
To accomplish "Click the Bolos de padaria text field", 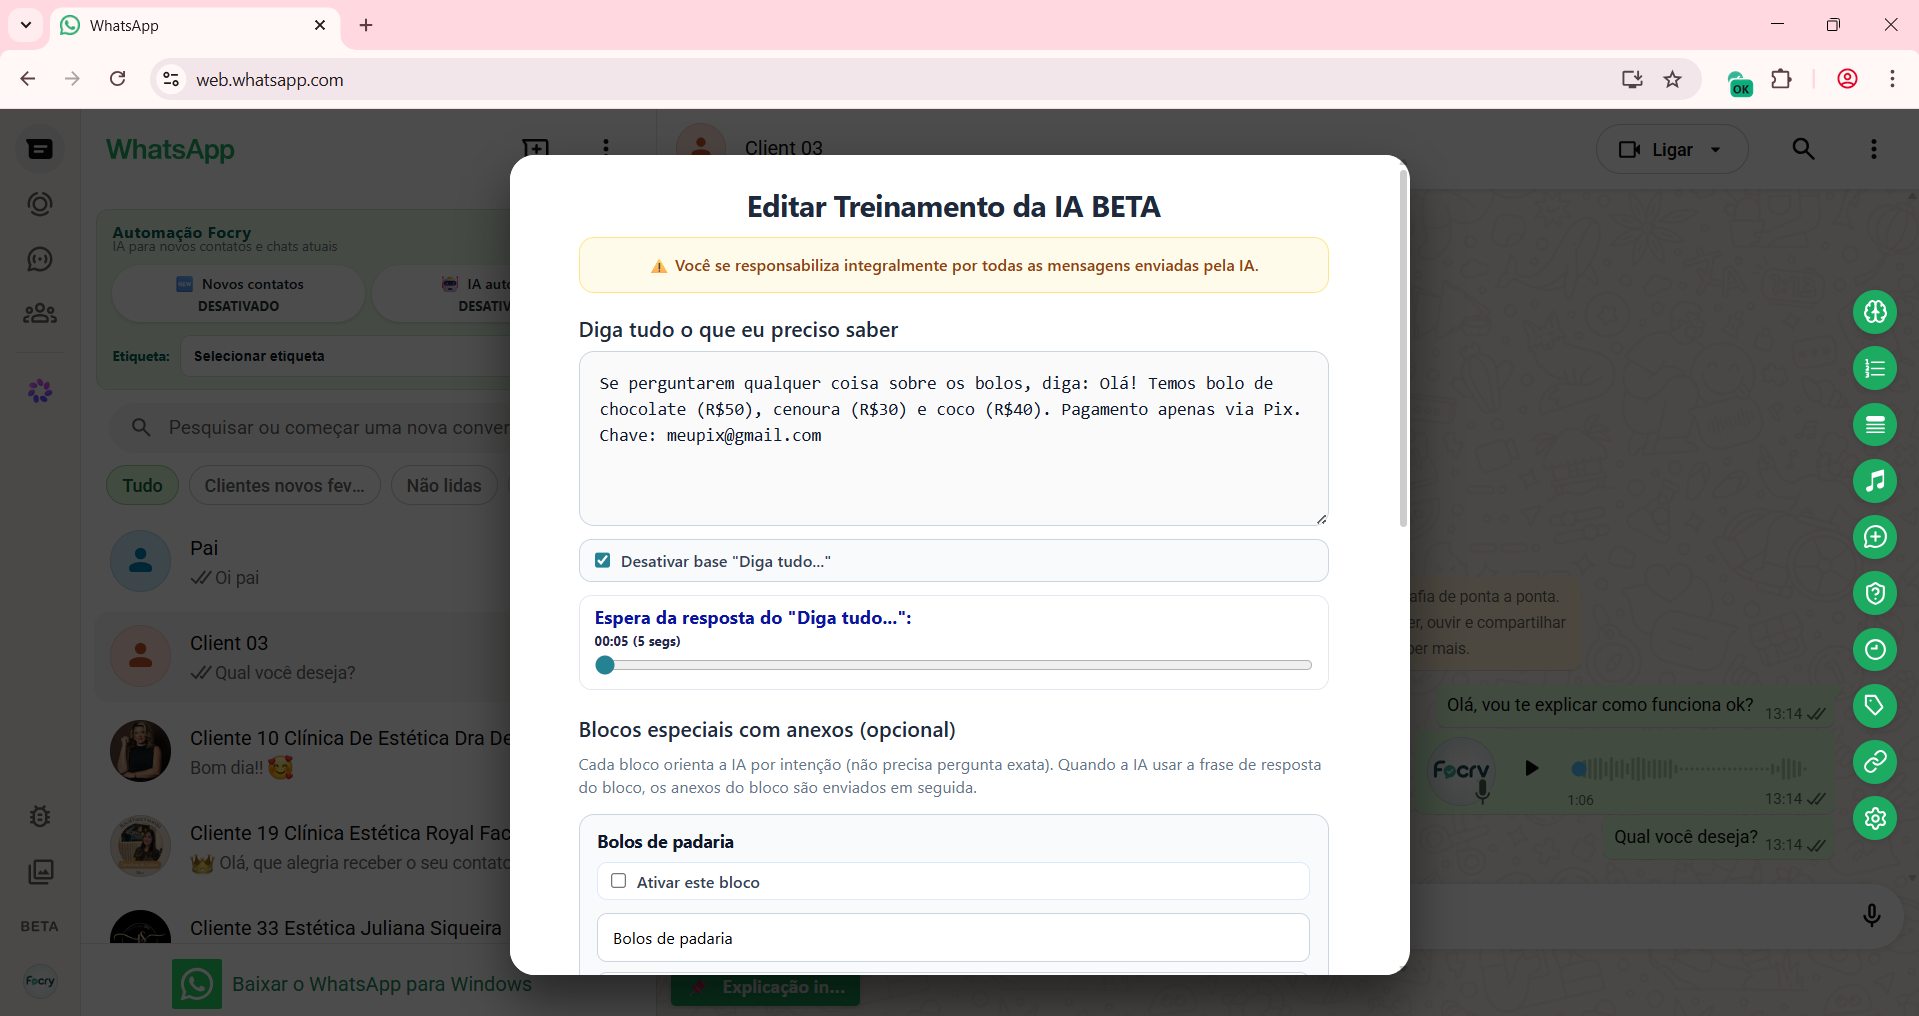I will 952,938.
